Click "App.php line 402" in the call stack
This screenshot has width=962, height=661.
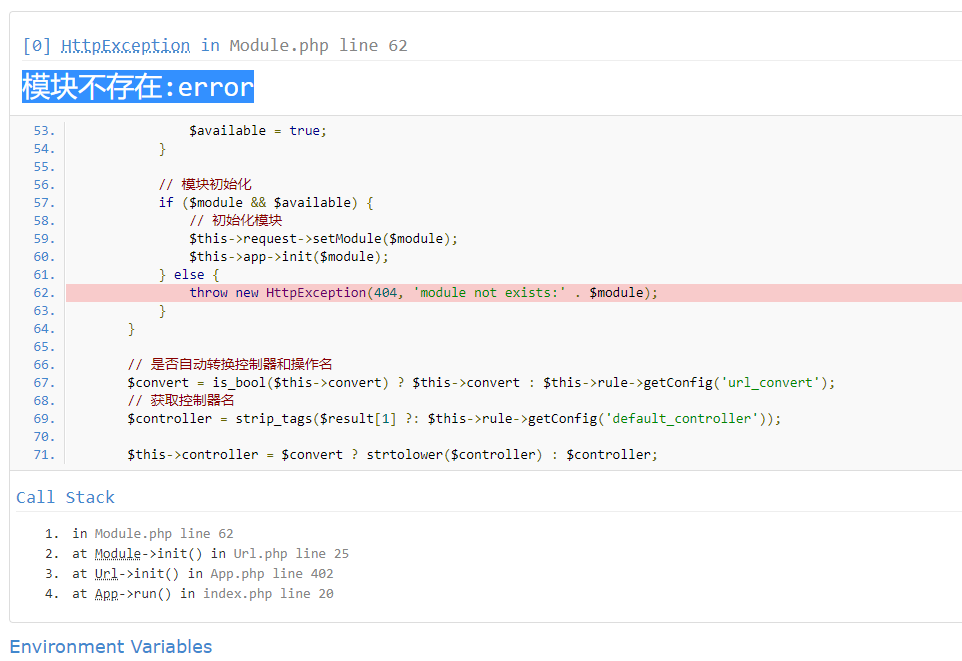(272, 574)
